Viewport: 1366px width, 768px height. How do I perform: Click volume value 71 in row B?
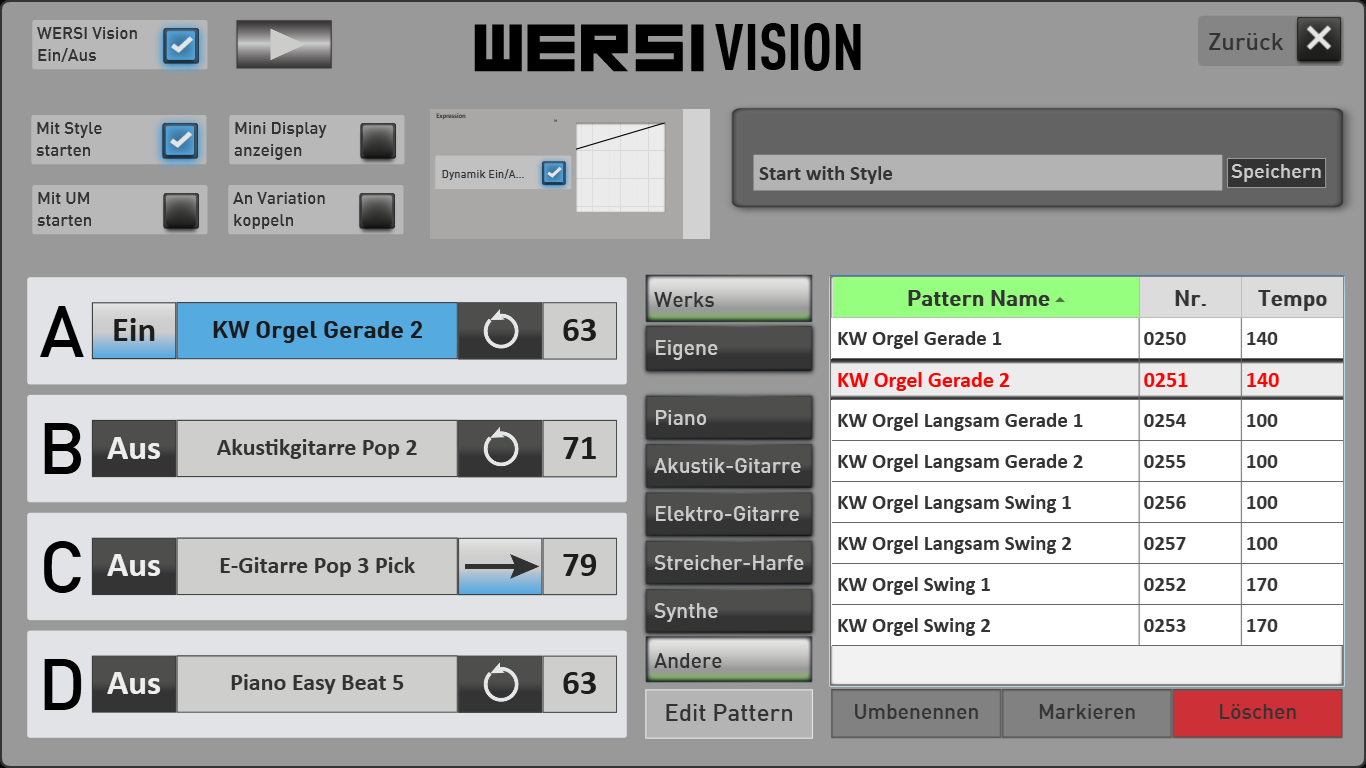(x=580, y=449)
